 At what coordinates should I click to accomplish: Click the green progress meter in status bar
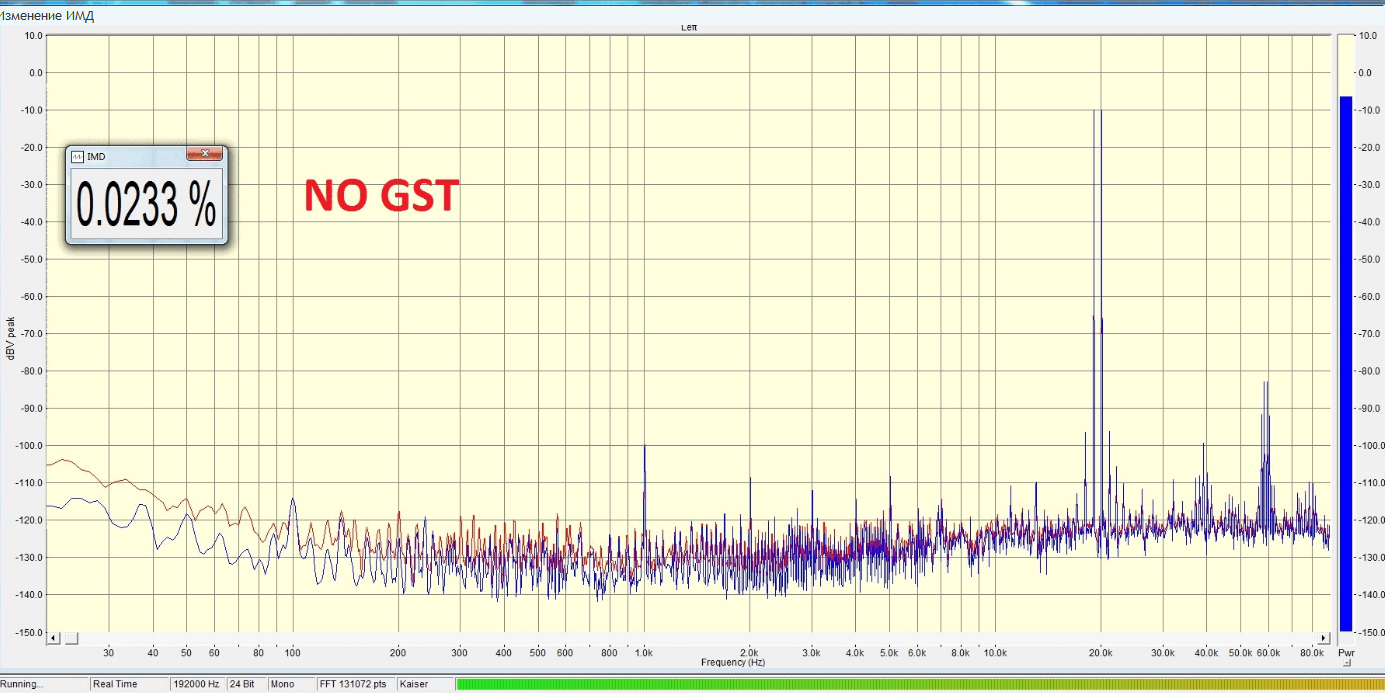[920, 685]
